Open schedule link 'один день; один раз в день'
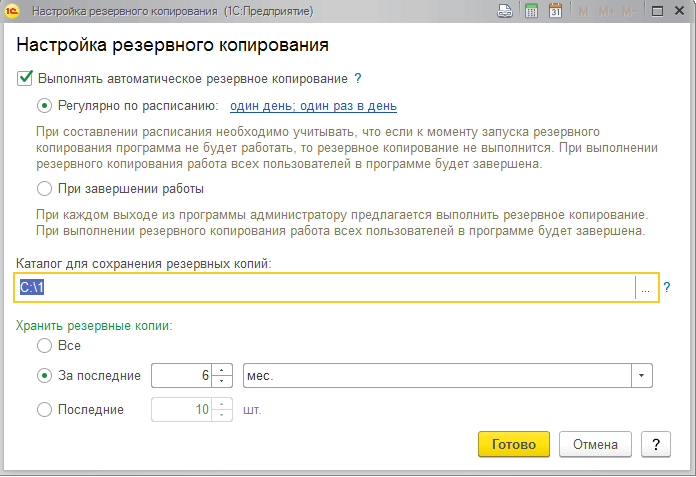This screenshot has height=477, width=696. pyautogui.click(x=313, y=106)
